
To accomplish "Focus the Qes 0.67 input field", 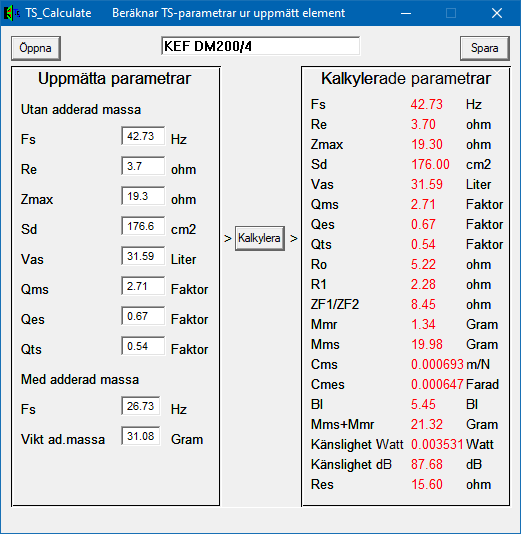I will point(143,316).
